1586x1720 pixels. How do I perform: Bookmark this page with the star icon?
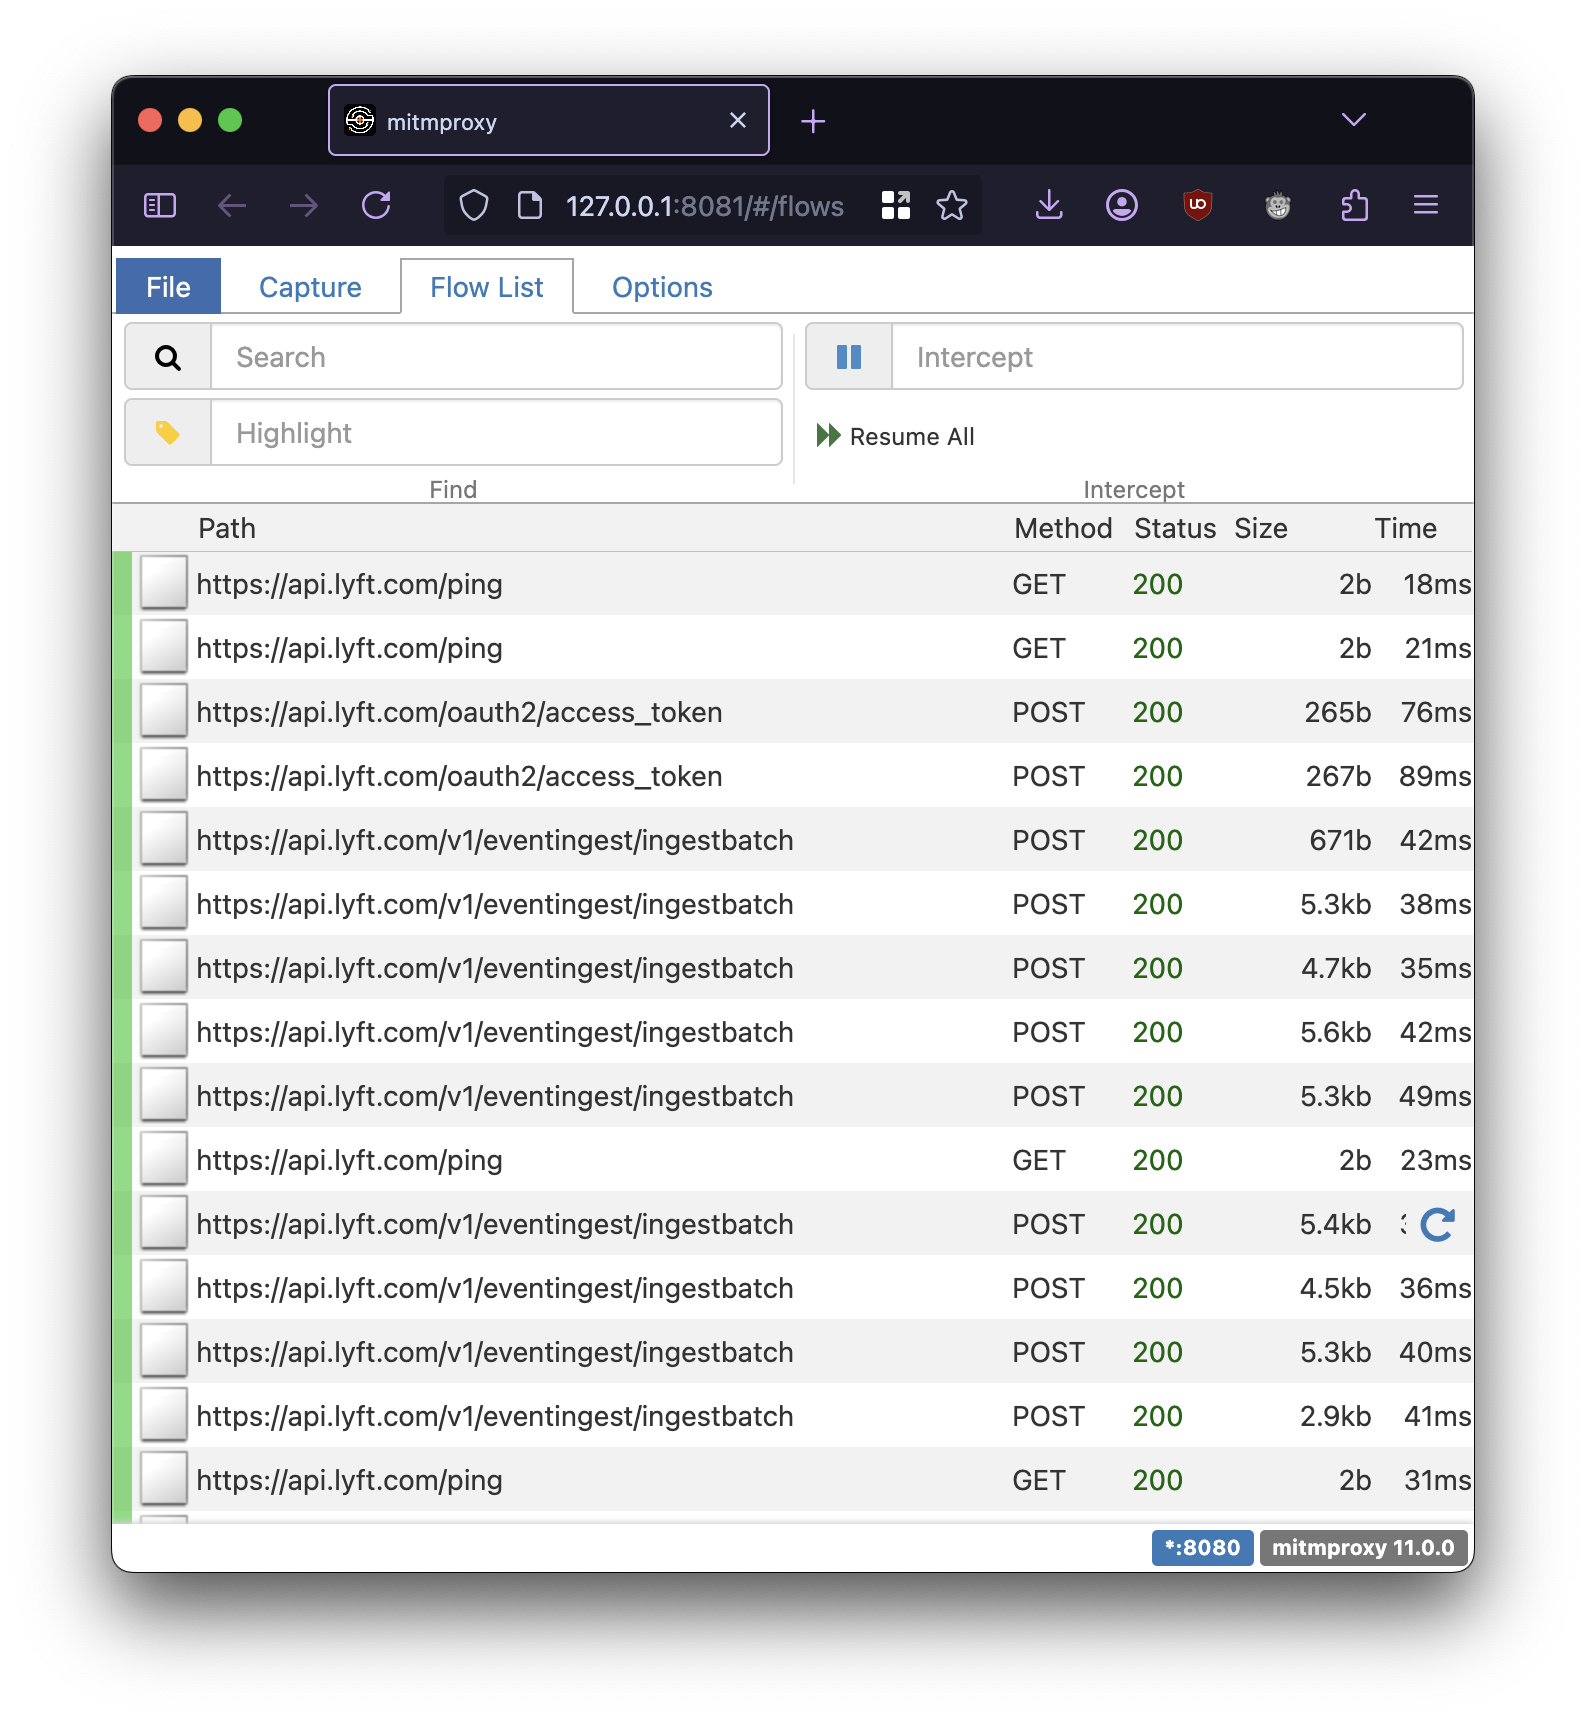click(952, 205)
